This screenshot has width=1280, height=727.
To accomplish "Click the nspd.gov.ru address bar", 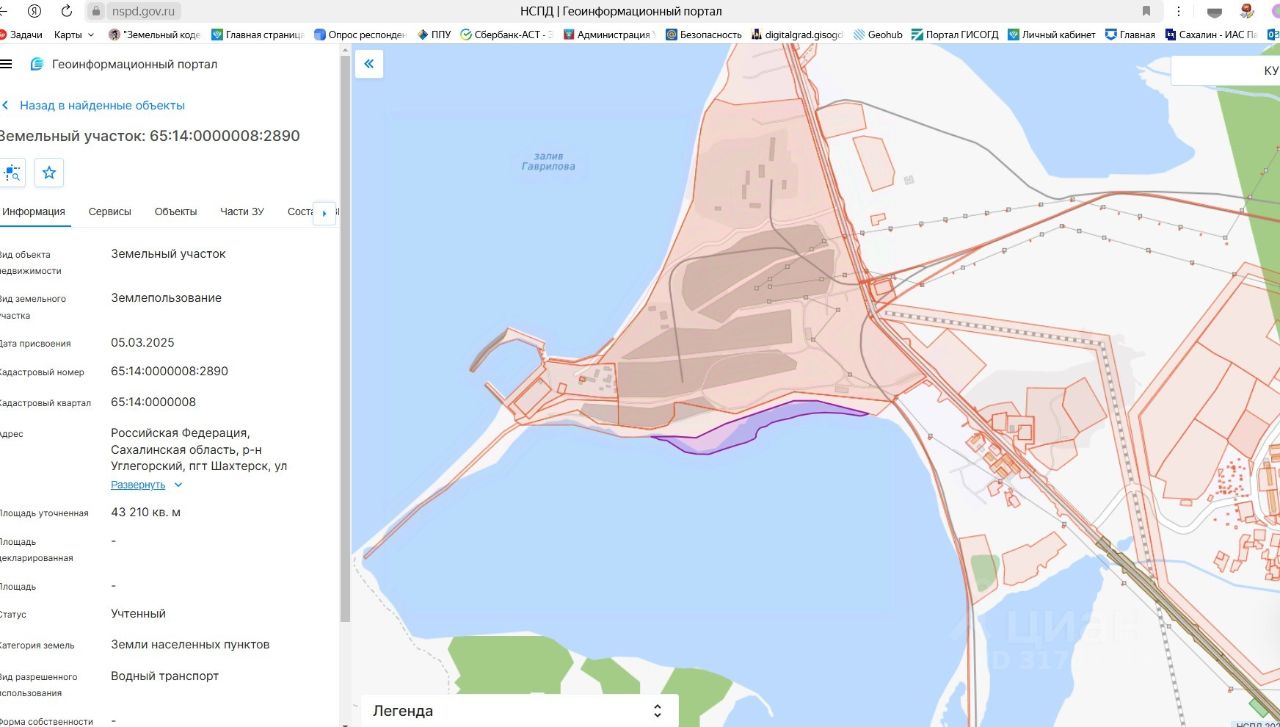I will pos(145,11).
